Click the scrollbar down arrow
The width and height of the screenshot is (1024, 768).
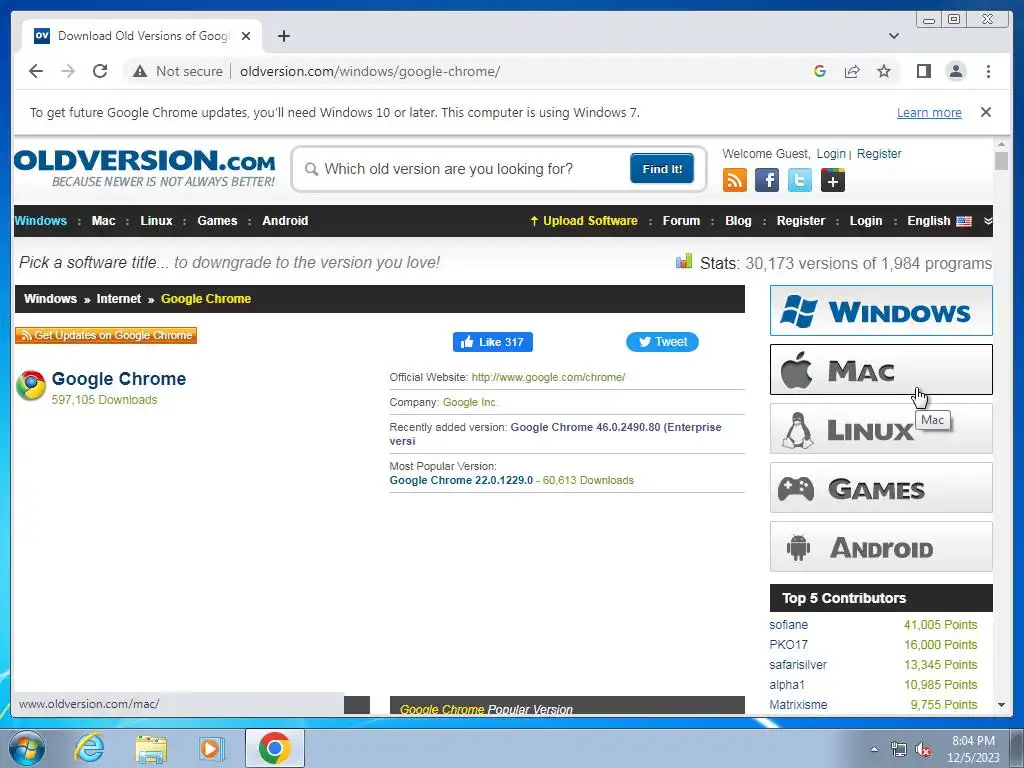[x=1001, y=705]
